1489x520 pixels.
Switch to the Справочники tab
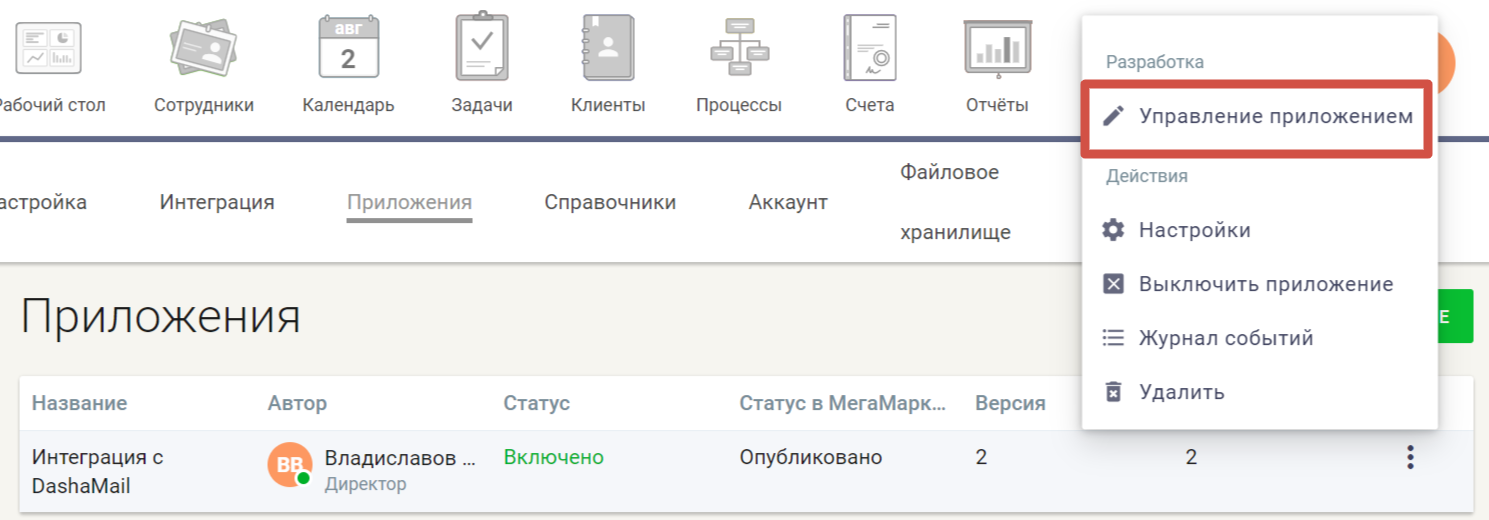(x=610, y=202)
